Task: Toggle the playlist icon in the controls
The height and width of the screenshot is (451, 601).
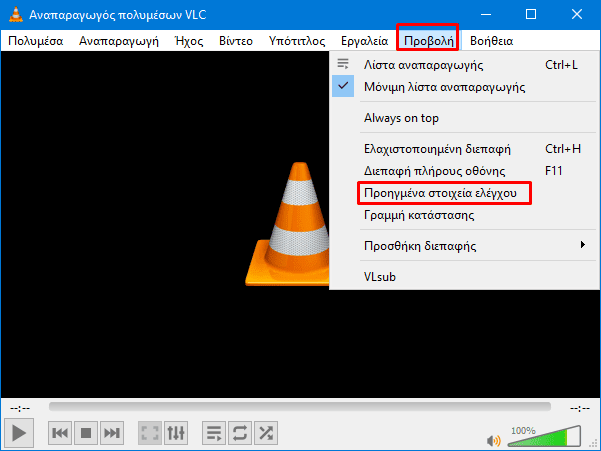Action: tap(214, 433)
